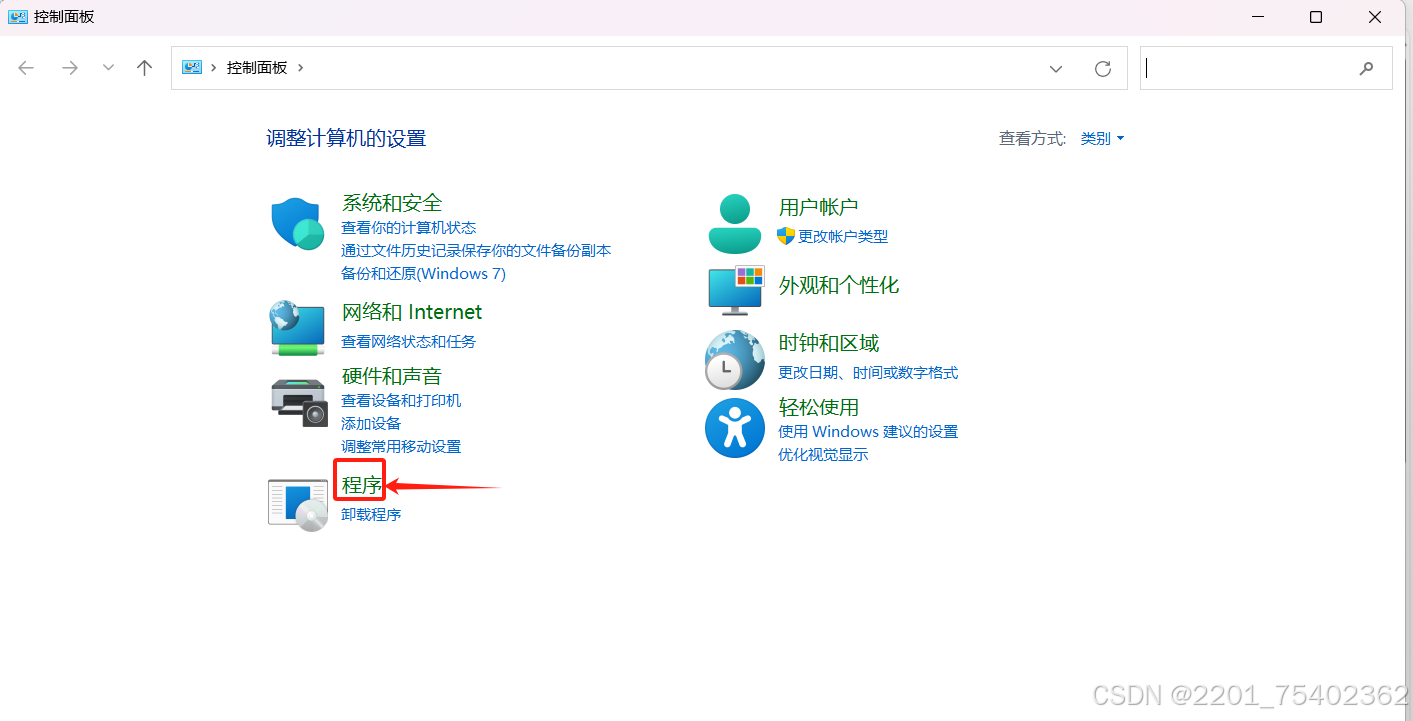The image size is (1413, 721).
Task: Click the Control Panel title bar icon
Action: click(x=18, y=17)
